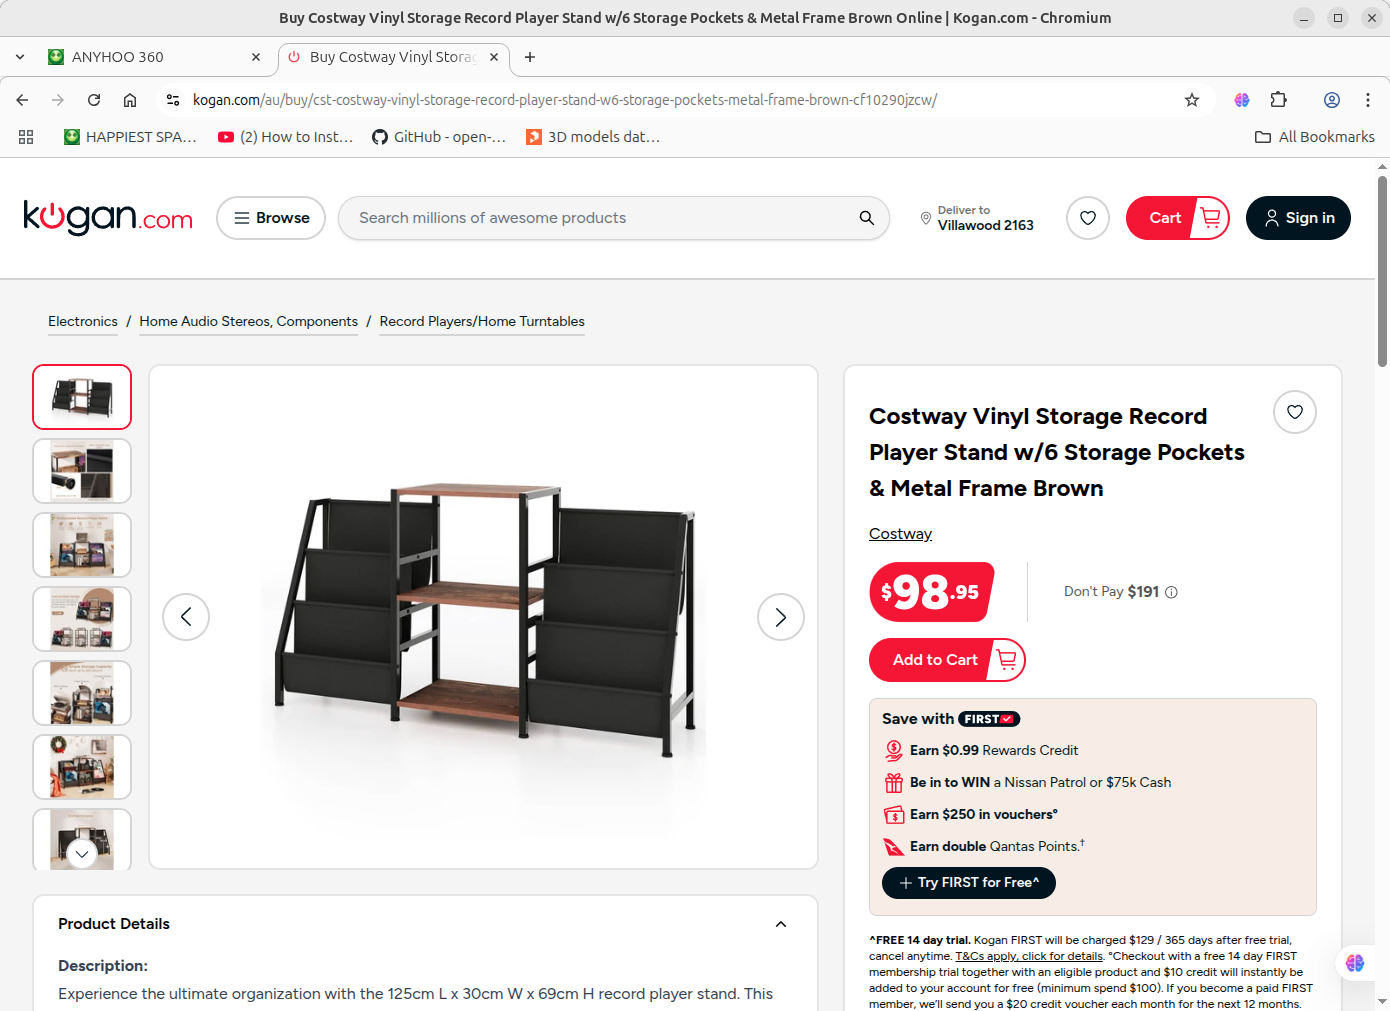Viewport: 1390px width, 1011px height.
Task: Click the search products input field
Action: click(602, 218)
